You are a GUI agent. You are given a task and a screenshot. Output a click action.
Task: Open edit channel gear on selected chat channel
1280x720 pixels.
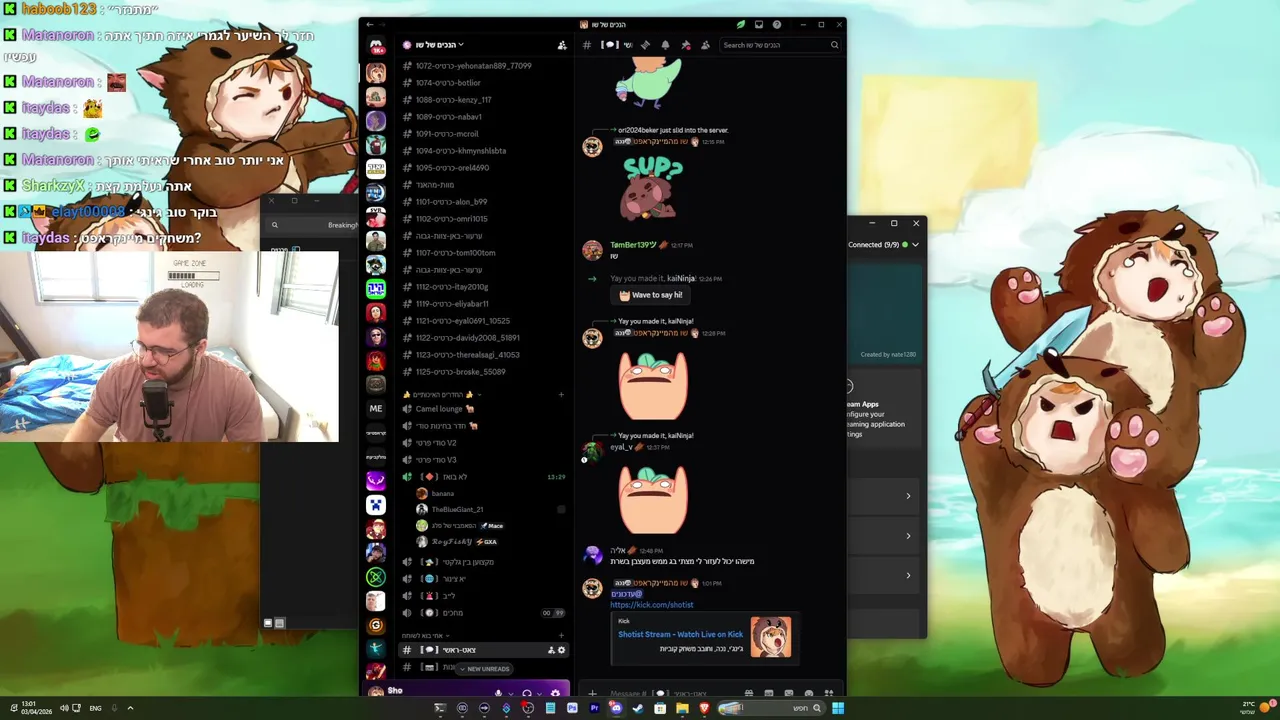point(561,650)
